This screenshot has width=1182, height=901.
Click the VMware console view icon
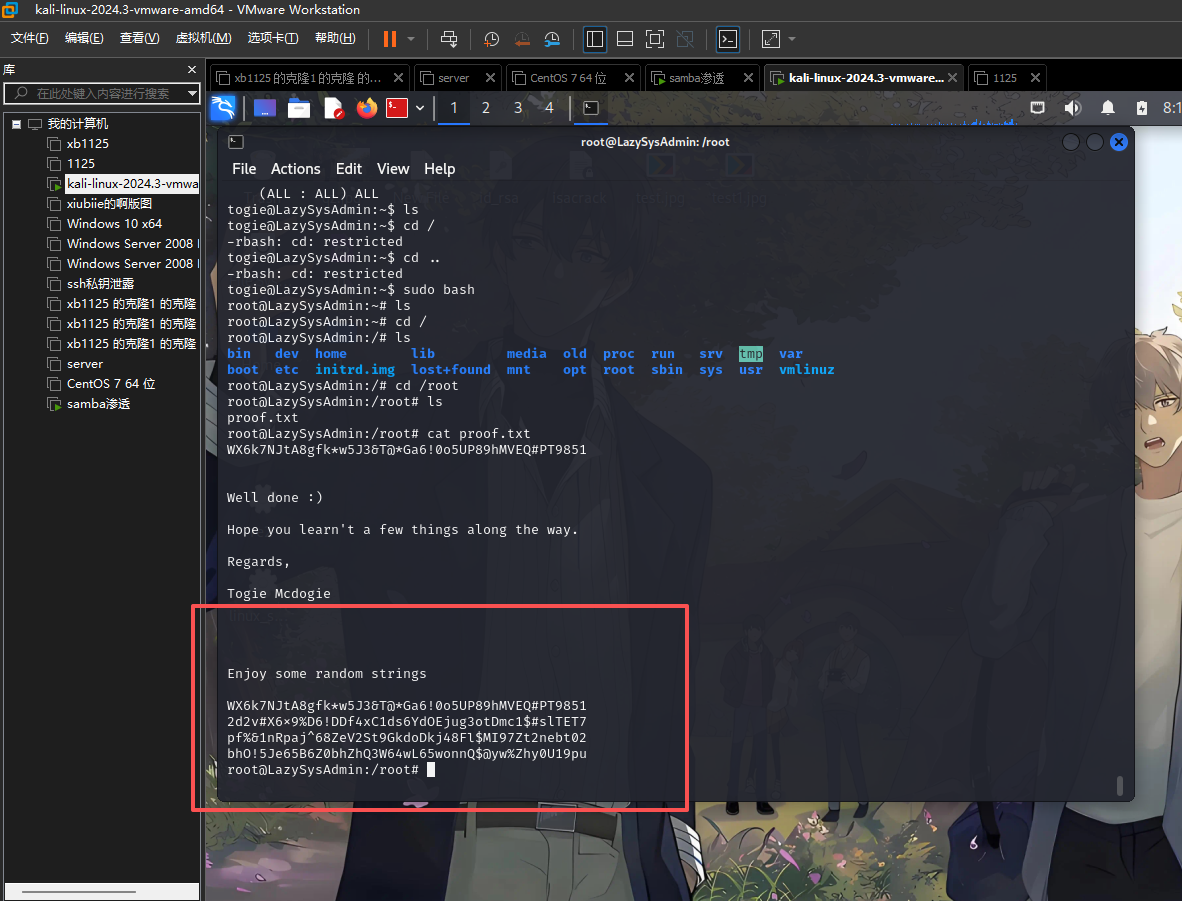pyautogui.click(x=729, y=39)
